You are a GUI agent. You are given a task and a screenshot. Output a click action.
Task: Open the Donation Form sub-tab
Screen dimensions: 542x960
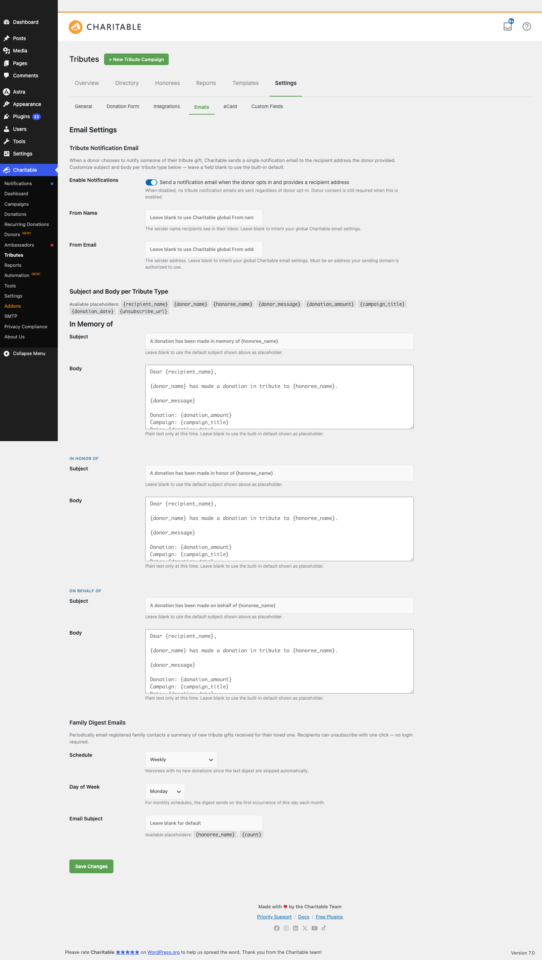pos(122,107)
